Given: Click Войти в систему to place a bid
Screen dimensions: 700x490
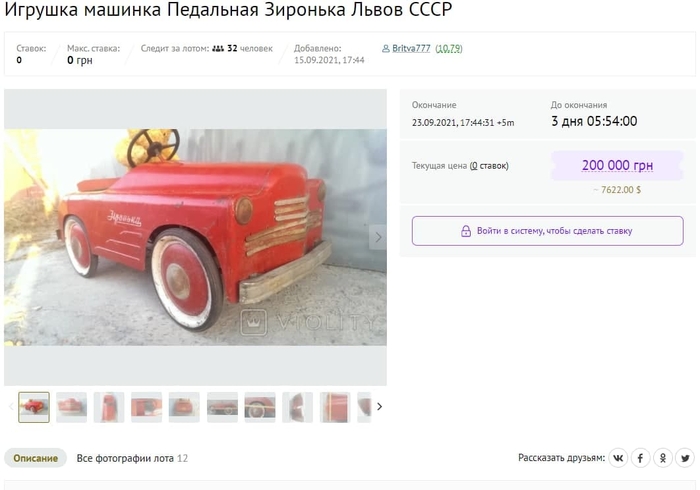Looking at the screenshot, I should click(547, 231).
